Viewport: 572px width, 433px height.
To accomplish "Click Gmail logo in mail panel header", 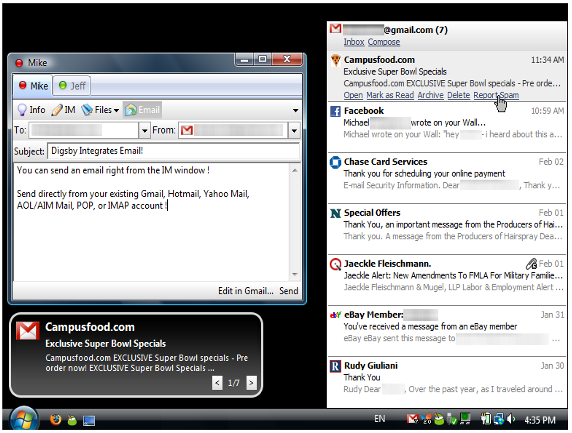I will tap(335, 28).
